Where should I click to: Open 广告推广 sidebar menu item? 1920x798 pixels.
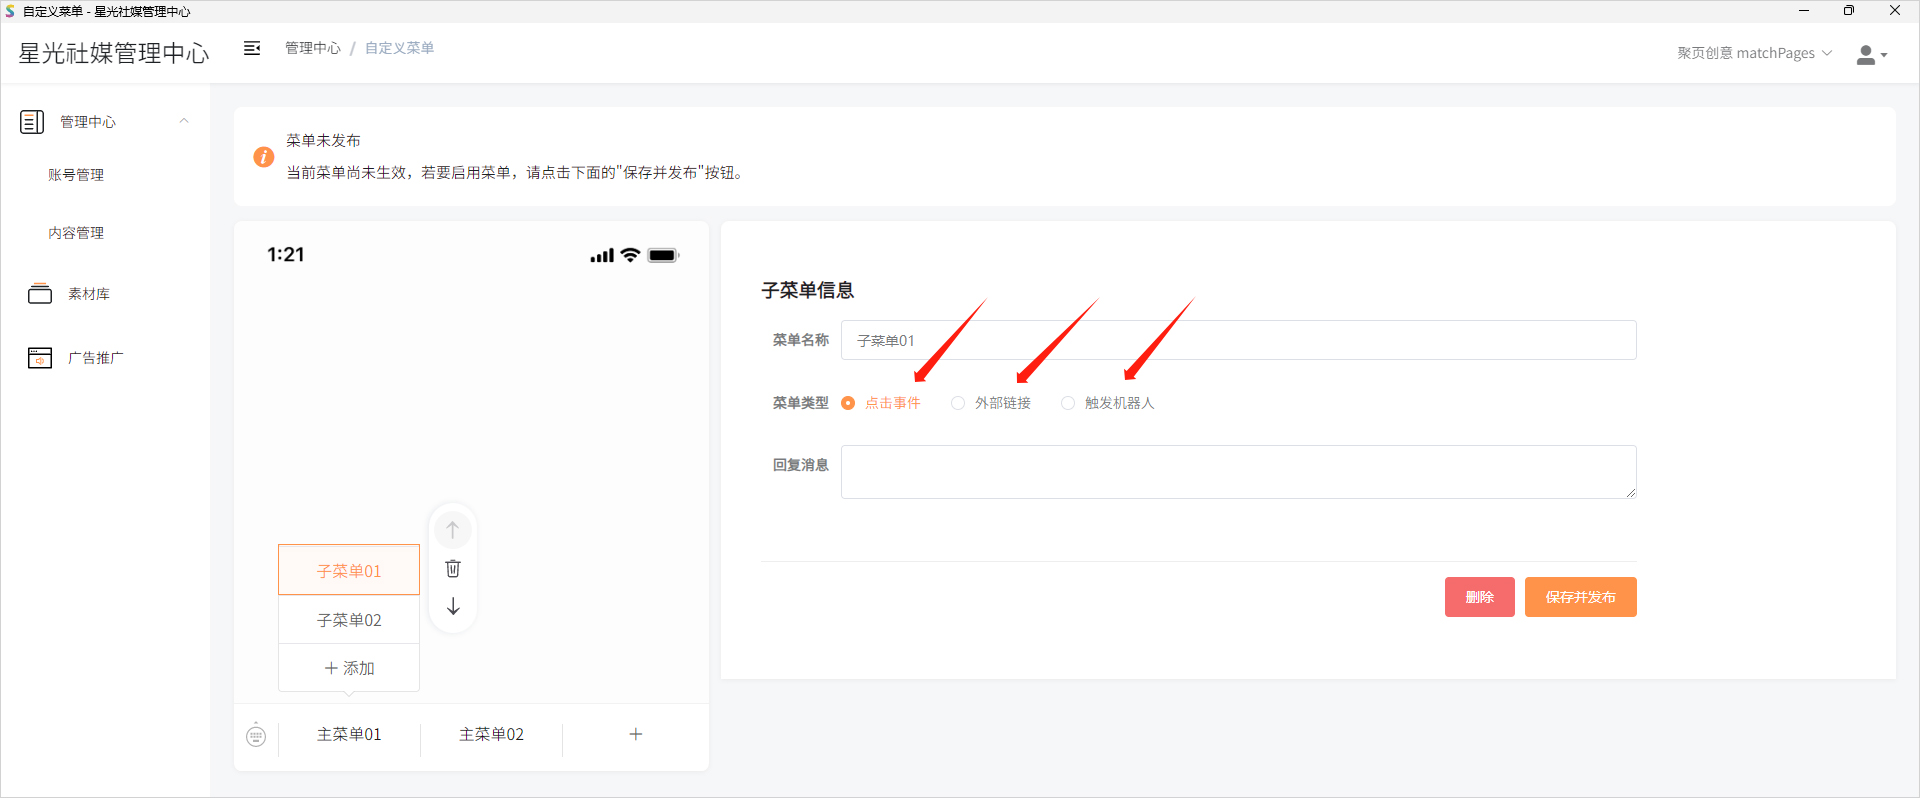click(96, 358)
